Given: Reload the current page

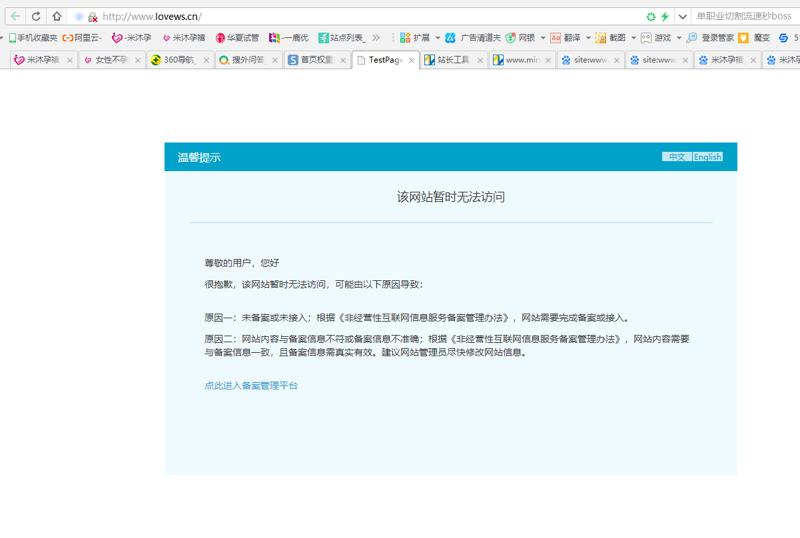Looking at the screenshot, I should coord(36,16).
